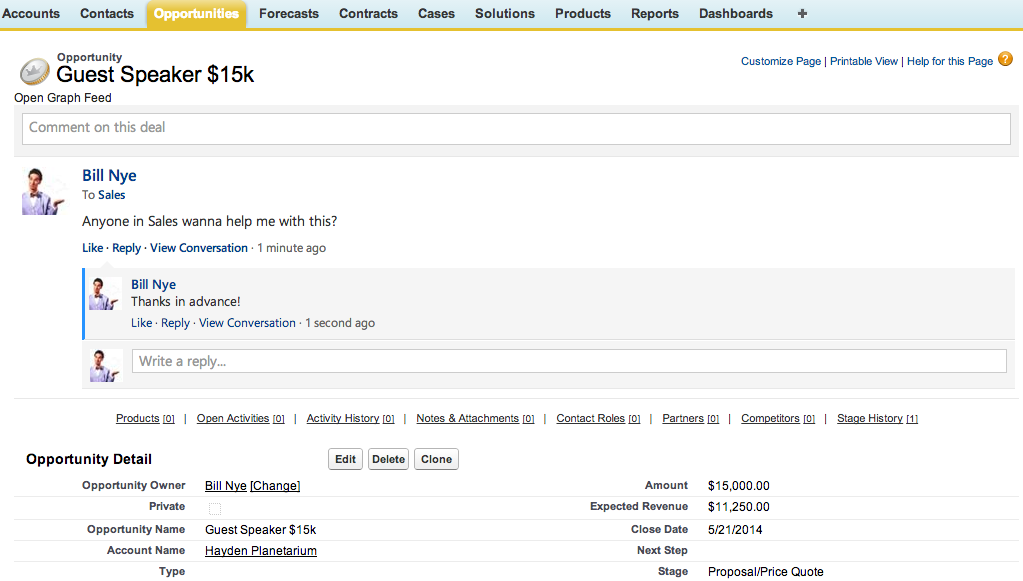This screenshot has width=1023, height=581.
Task: Click in 'Comment on this deal' field
Action: point(516,128)
